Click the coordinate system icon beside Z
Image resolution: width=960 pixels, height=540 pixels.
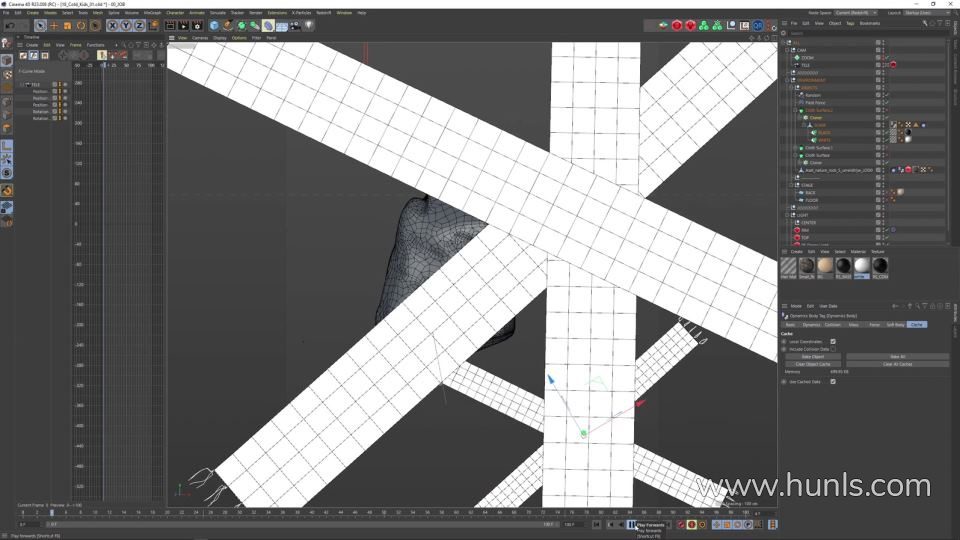coord(153,26)
